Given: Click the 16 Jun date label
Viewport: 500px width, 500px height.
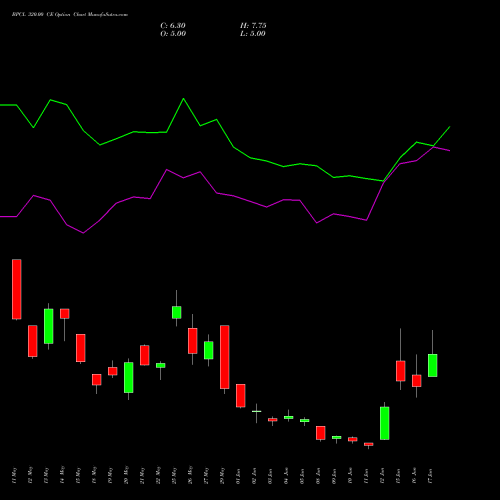Looking at the screenshot, I should 414,476.
